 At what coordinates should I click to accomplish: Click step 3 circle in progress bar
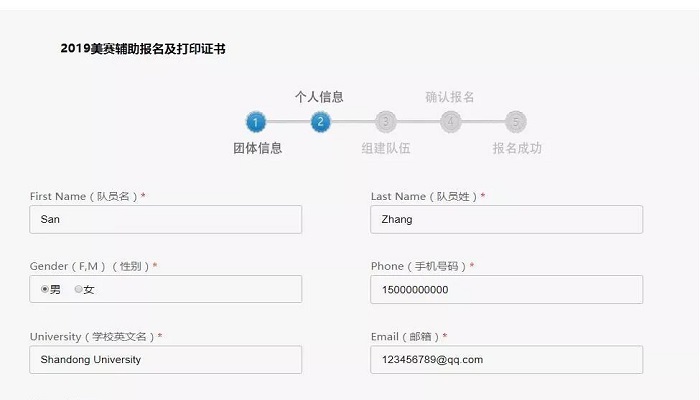pyautogui.click(x=386, y=122)
